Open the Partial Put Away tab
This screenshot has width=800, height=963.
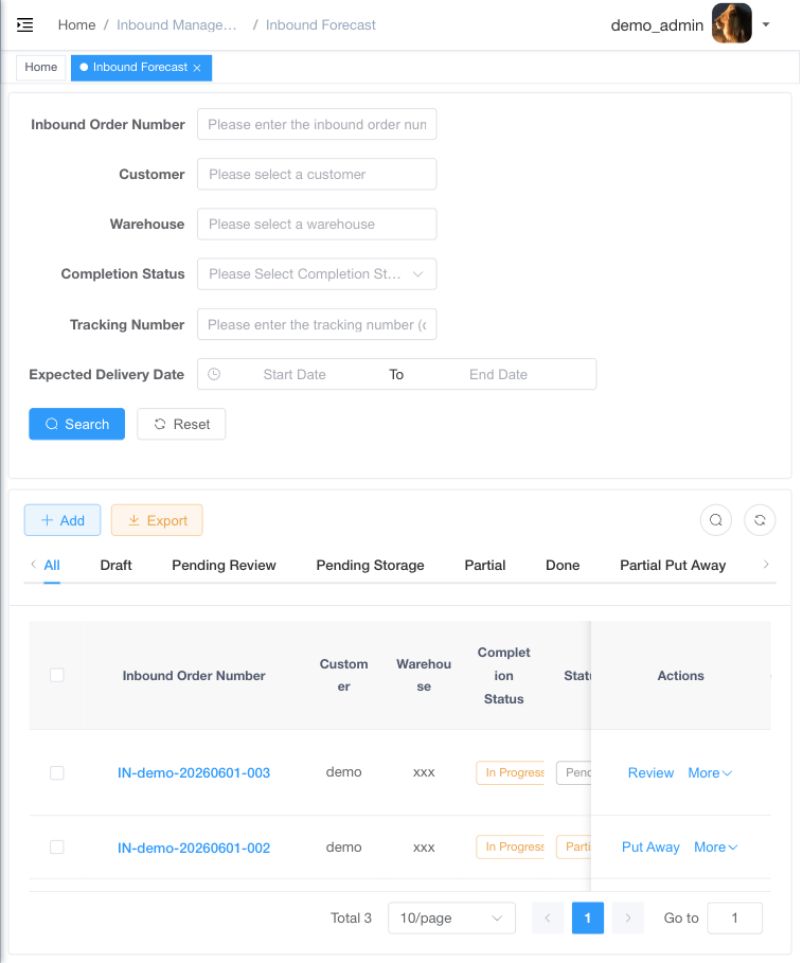[672, 565]
